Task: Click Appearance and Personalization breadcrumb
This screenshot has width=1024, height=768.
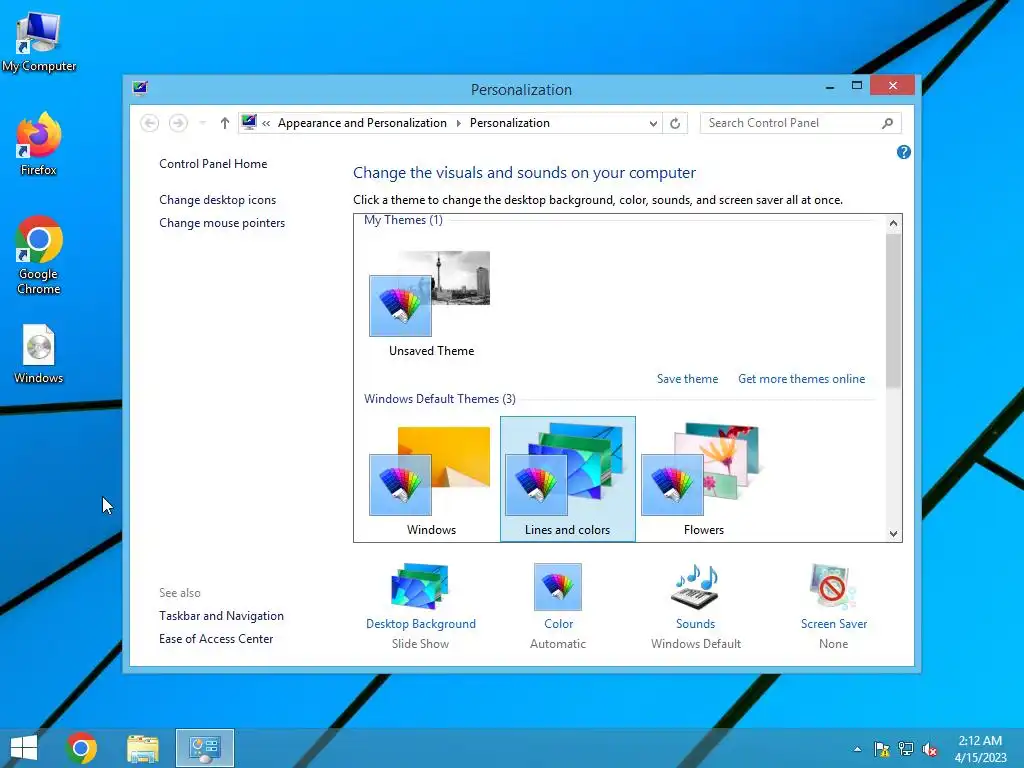Action: [x=362, y=123]
